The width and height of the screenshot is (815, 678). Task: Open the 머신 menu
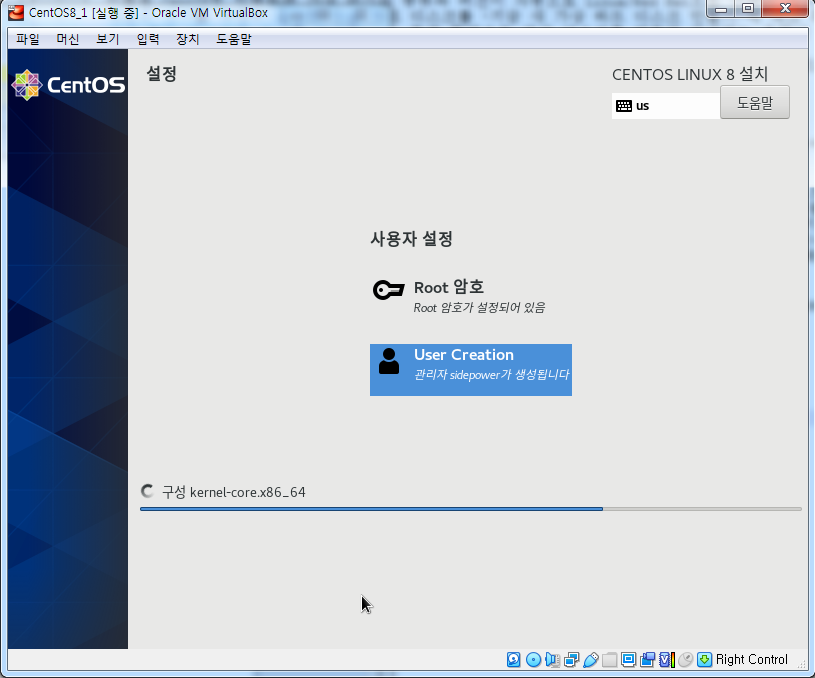coord(68,39)
